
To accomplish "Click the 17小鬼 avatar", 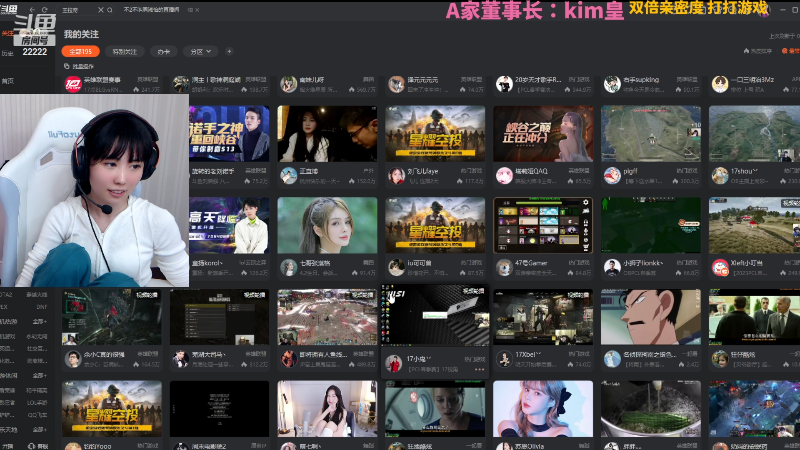I will click(x=393, y=364).
